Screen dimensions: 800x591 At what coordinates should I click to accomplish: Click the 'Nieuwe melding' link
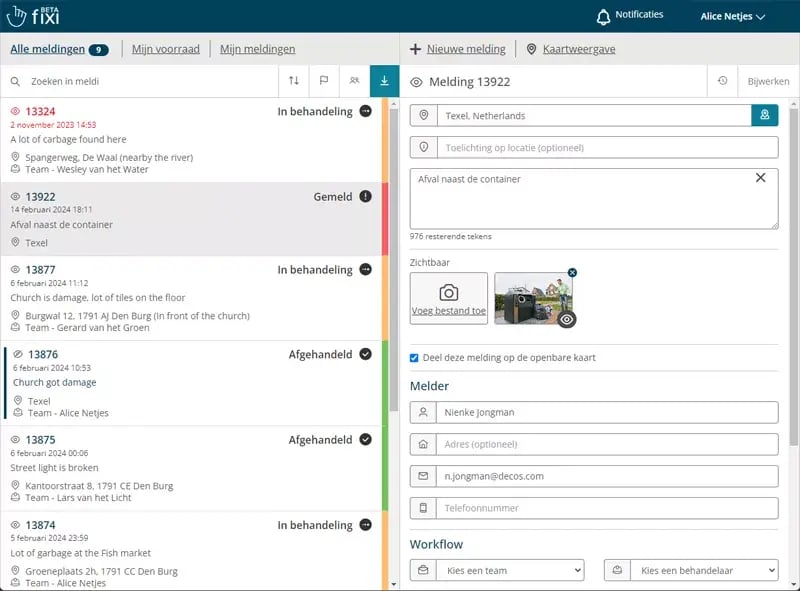pos(457,49)
